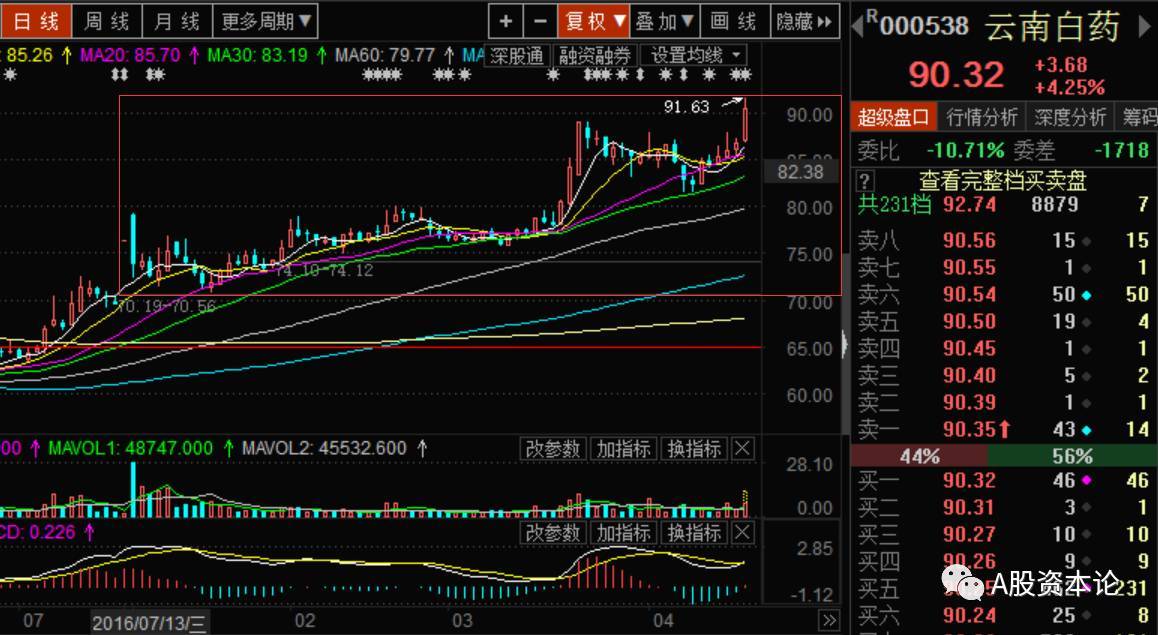Image resolution: width=1158 pixels, height=635 pixels.
Task: Click 改参数 in MACD panel
Action: [552, 532]
